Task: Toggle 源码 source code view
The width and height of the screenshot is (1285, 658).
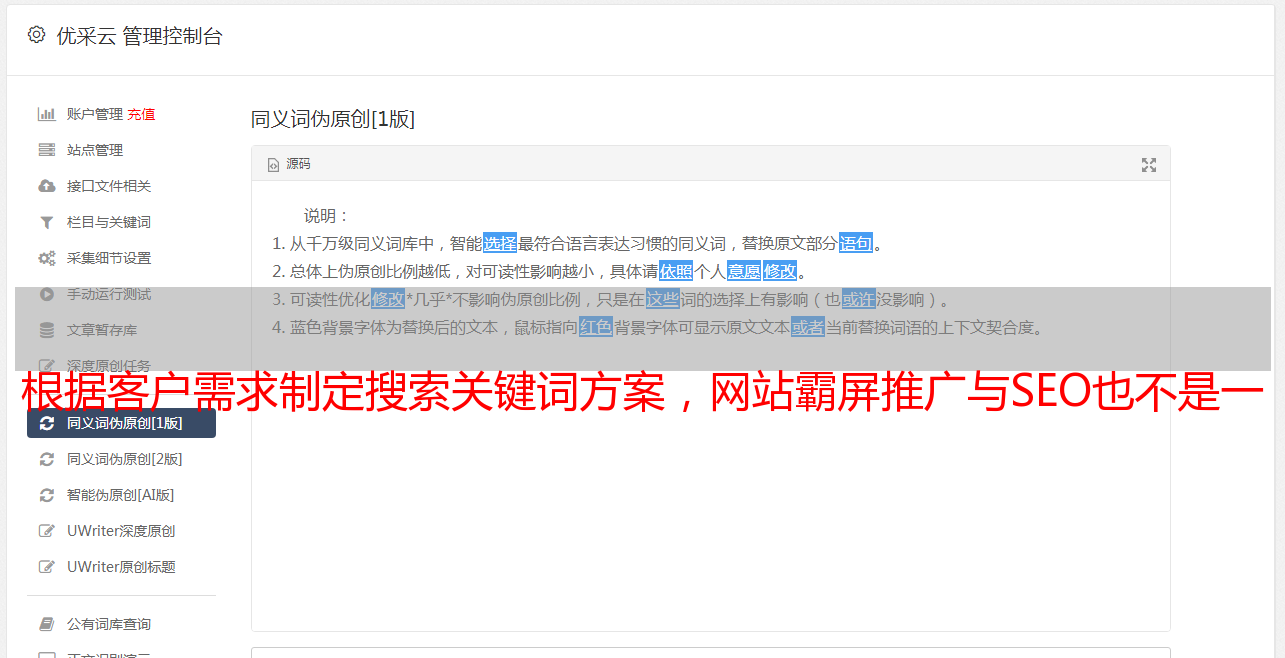Action: click(289, 164)
